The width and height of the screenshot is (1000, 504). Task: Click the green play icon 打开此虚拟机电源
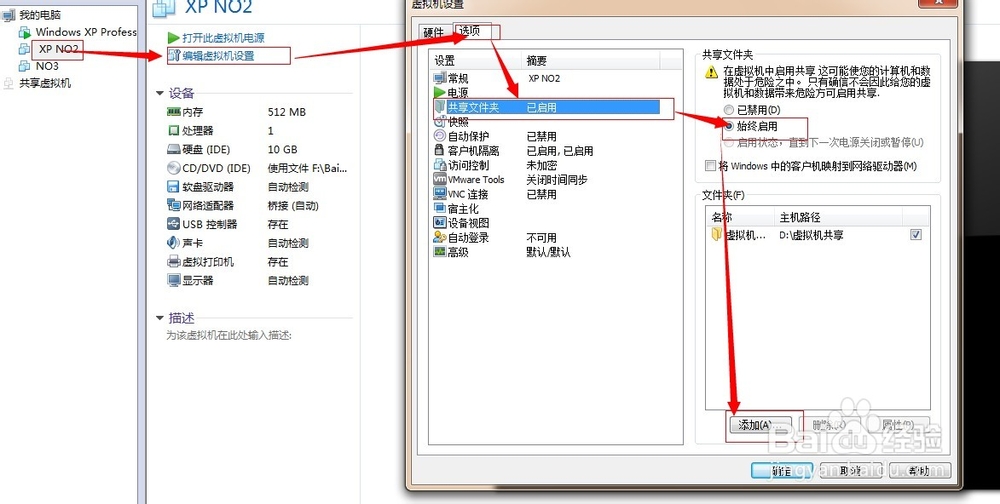(173, 38)
